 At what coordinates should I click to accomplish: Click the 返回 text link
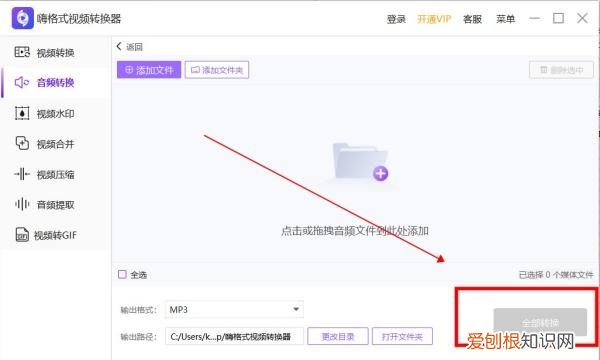coord(134,47)
